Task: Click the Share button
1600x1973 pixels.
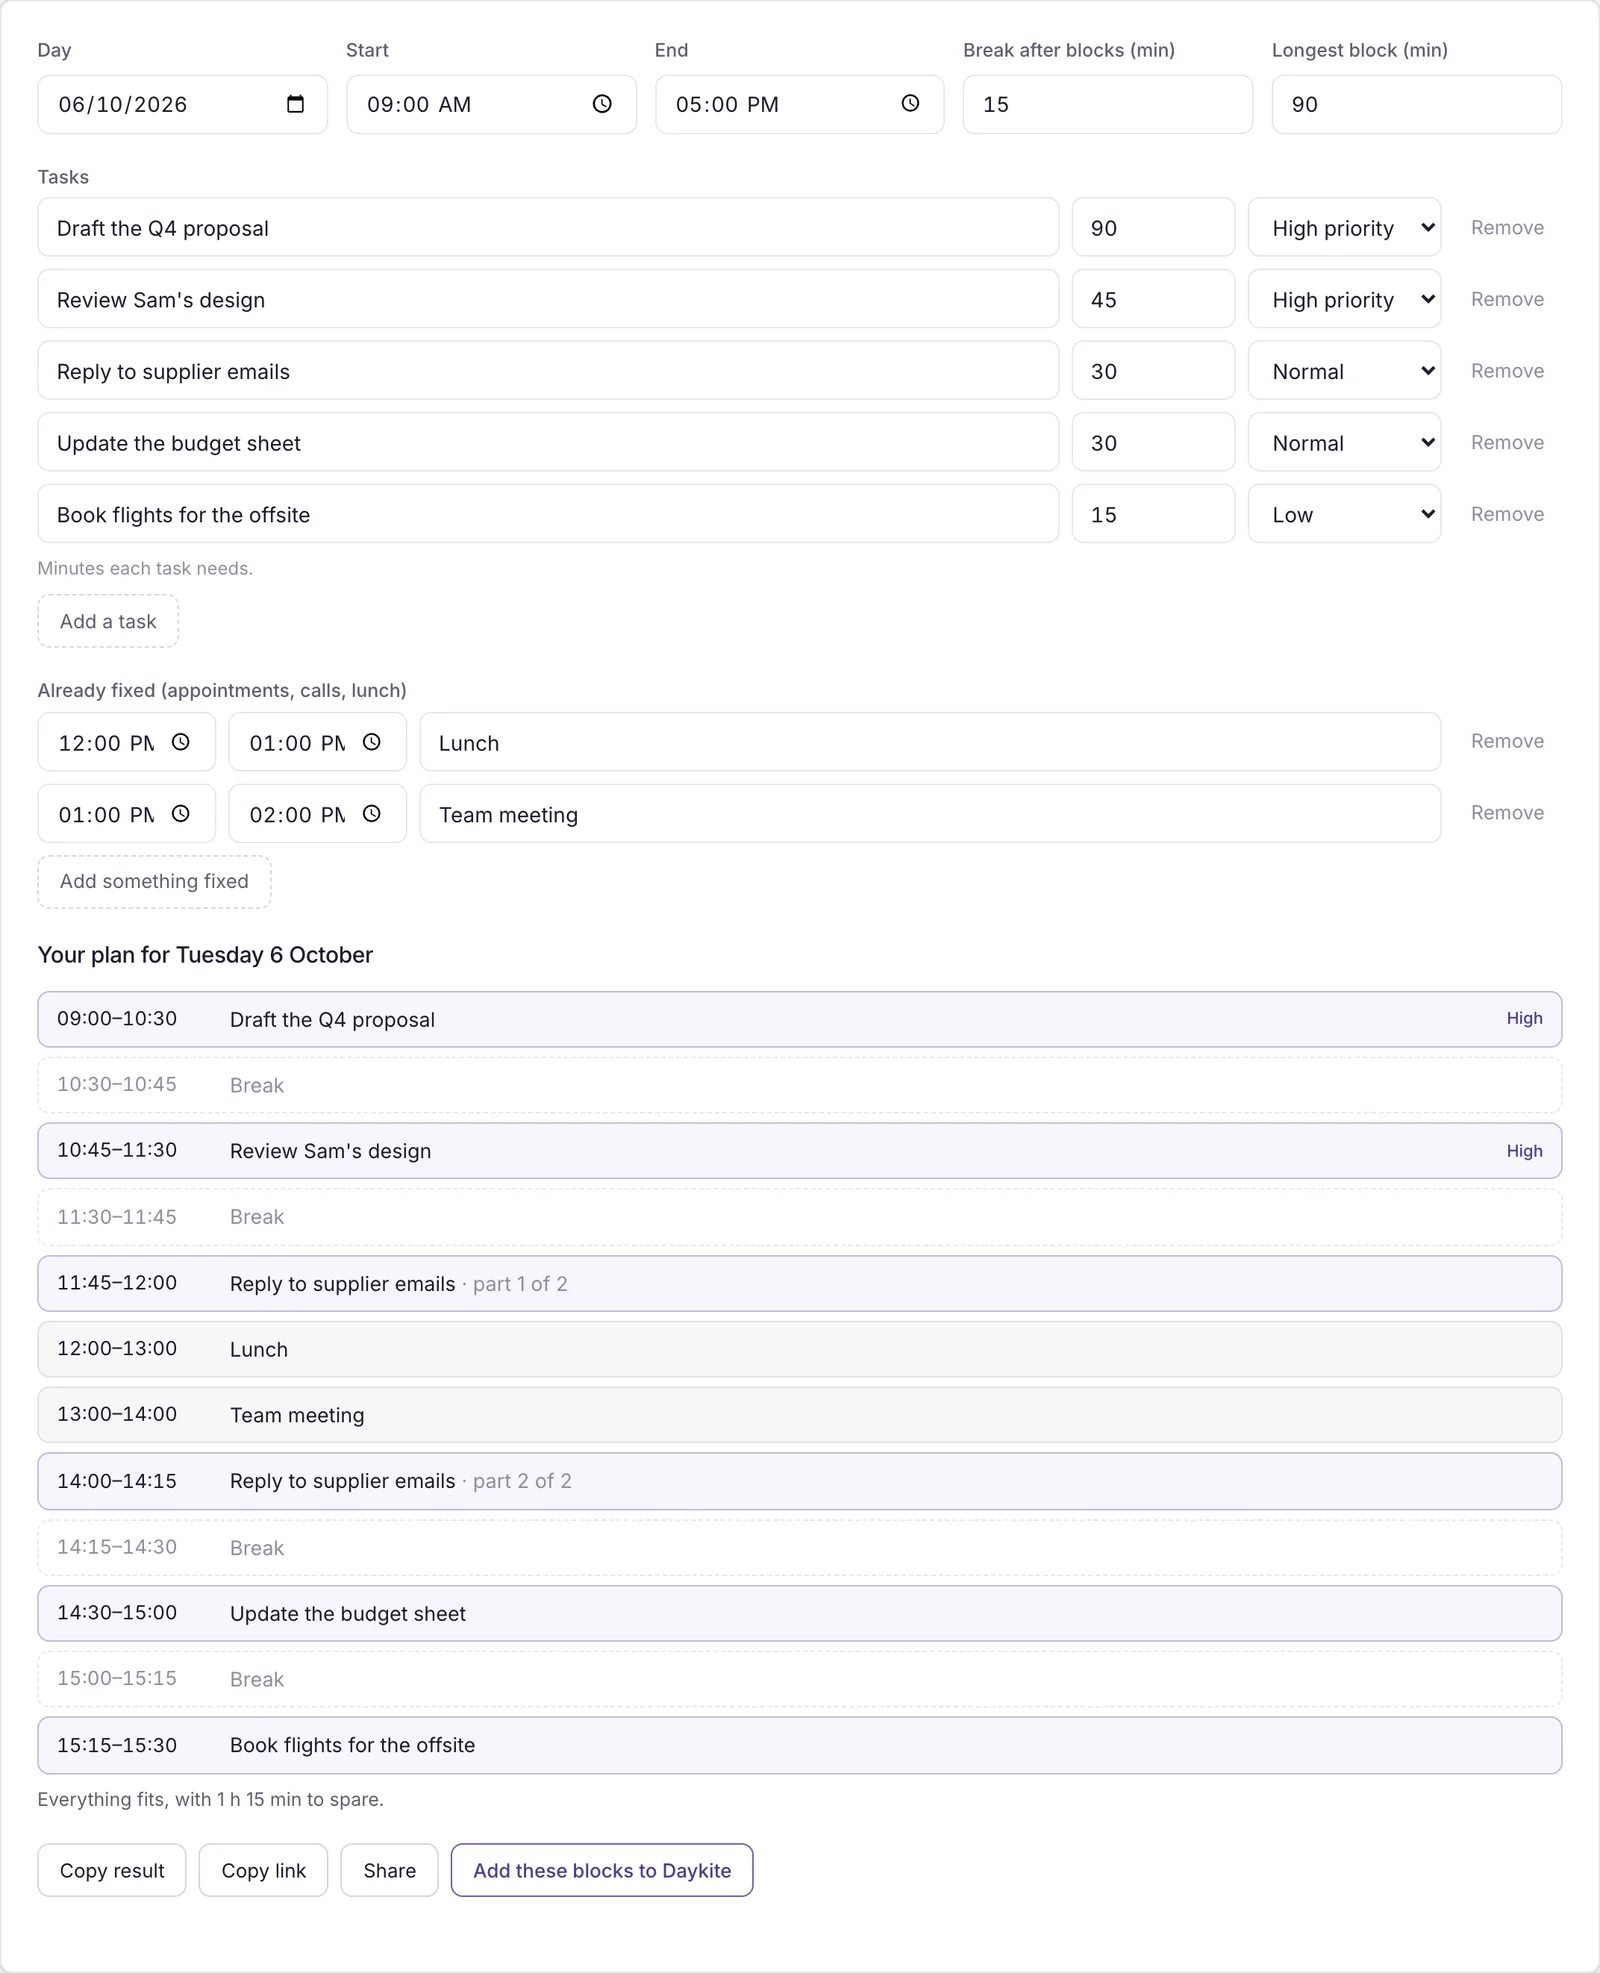Action: (389, 1870)
